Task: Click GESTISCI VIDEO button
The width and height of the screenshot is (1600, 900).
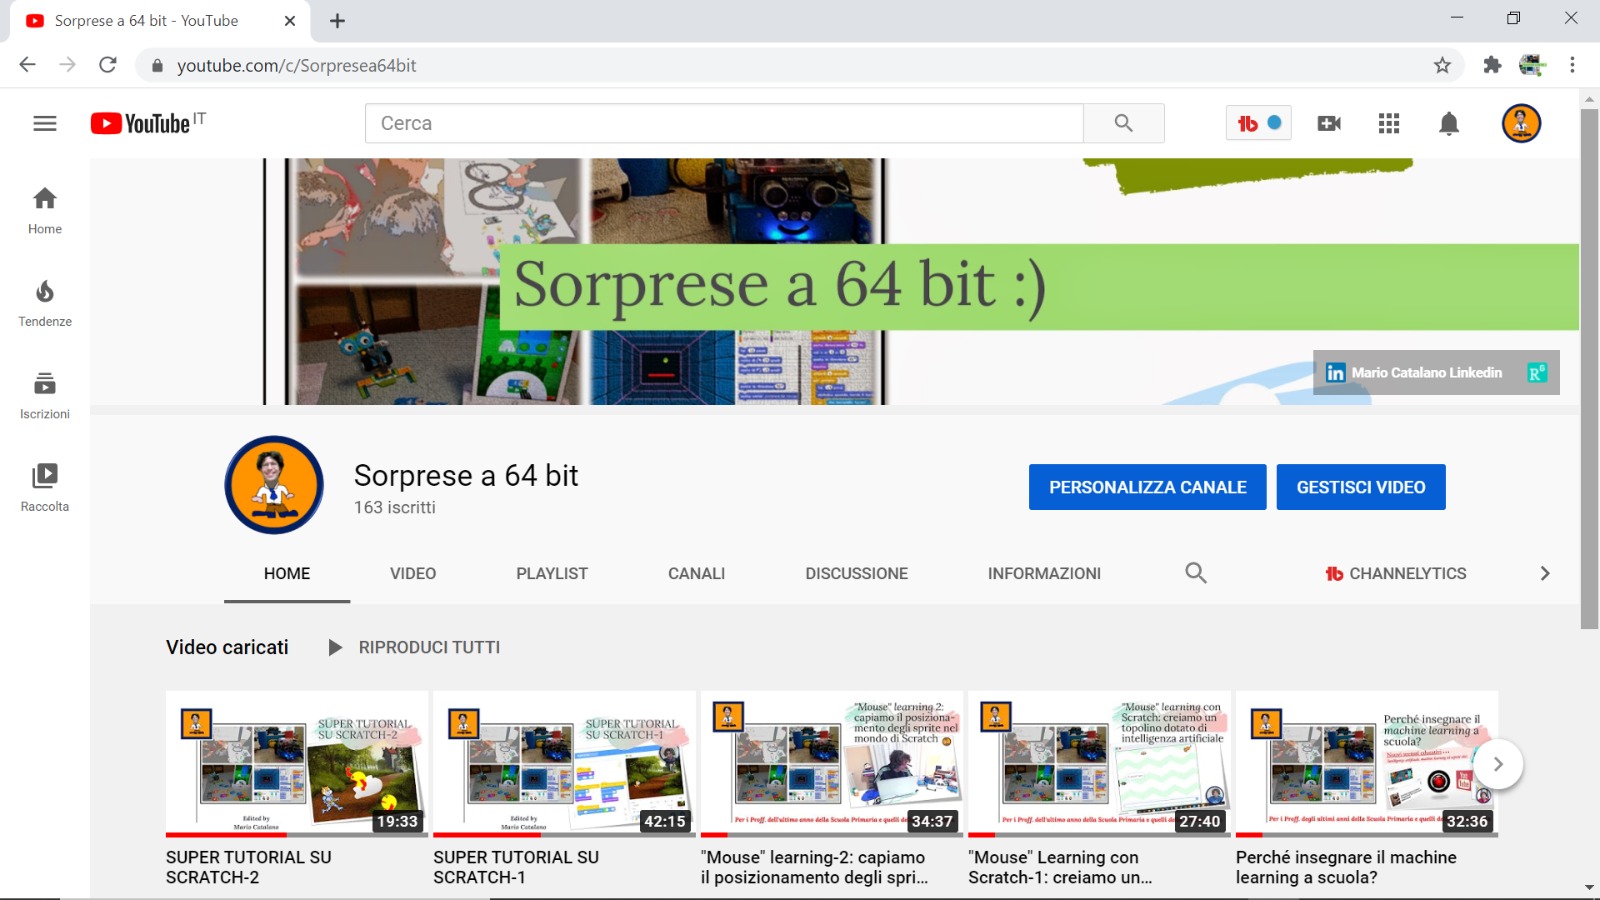Action: tap(1361, 487)
